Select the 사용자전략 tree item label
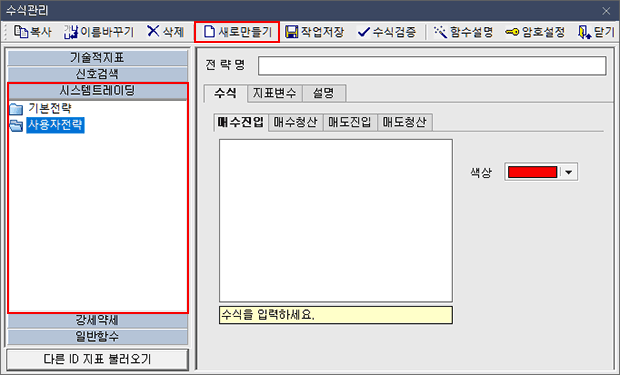The height and width of the screenshot is (375, 620). pyautogui.click(x=55, y=125)
